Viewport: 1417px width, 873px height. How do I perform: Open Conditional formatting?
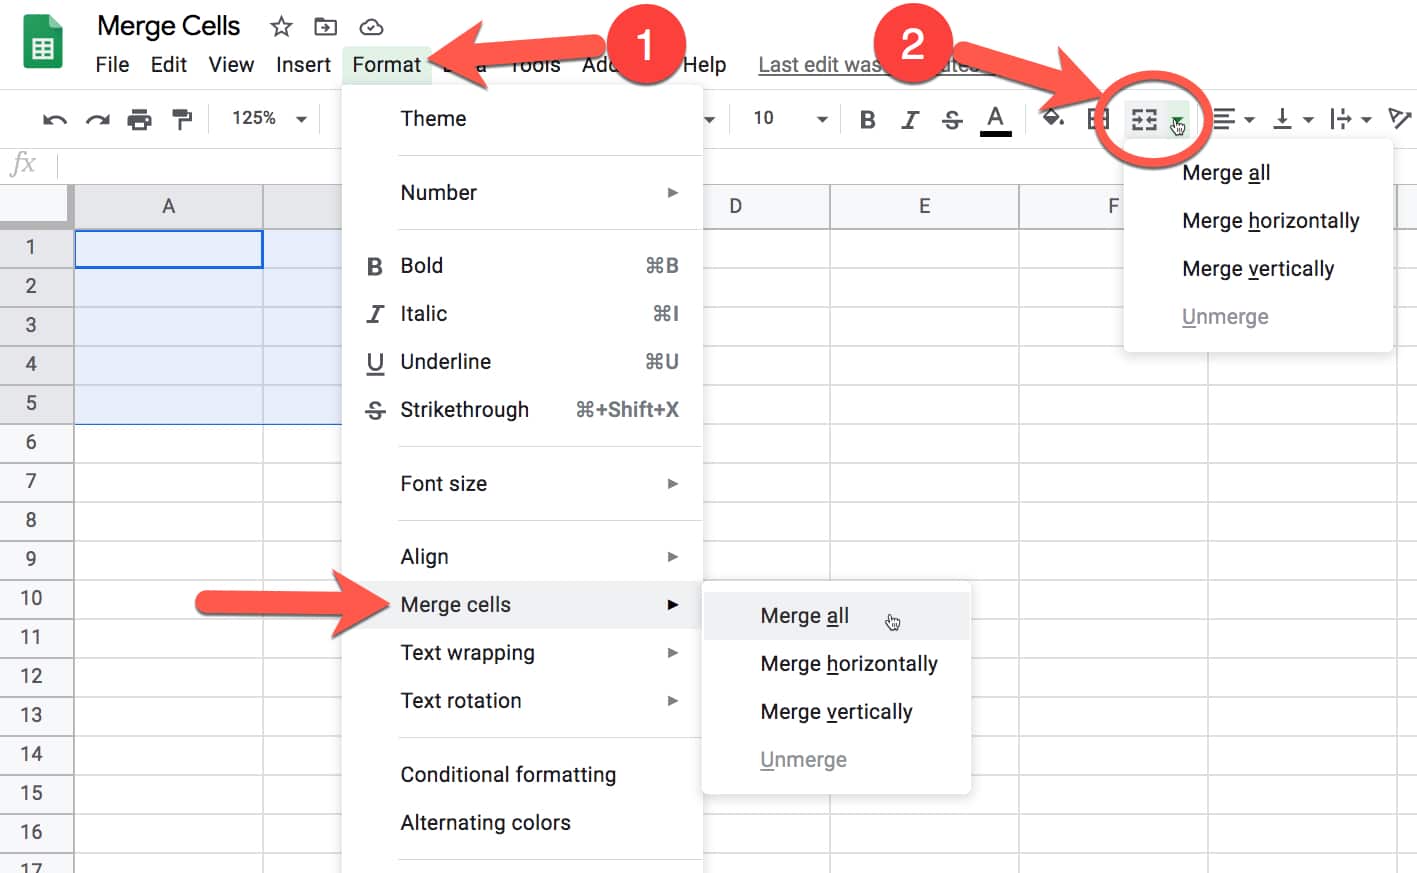(522, 775)
